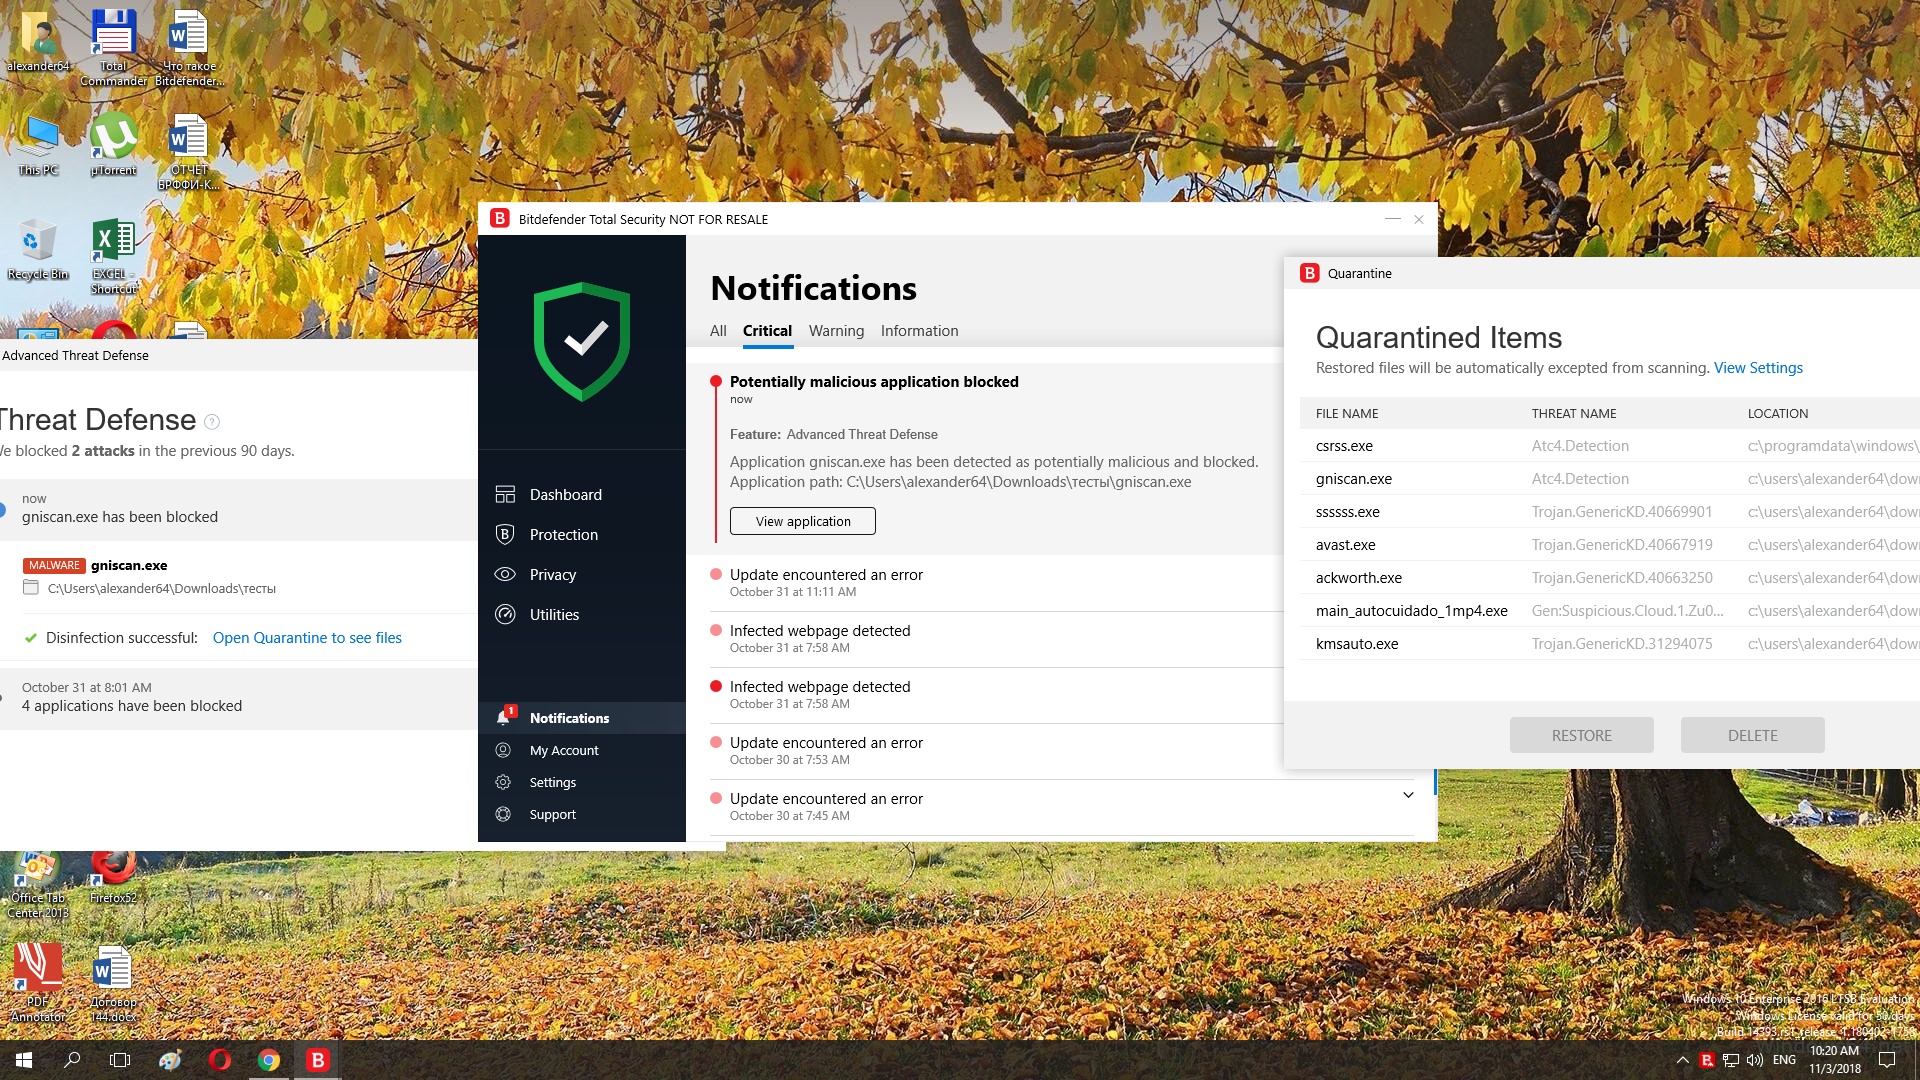This screenshot has width=1920, height=1080.
Task: Open Privacy eye icon in sidebar
Action: click(505, 575)
